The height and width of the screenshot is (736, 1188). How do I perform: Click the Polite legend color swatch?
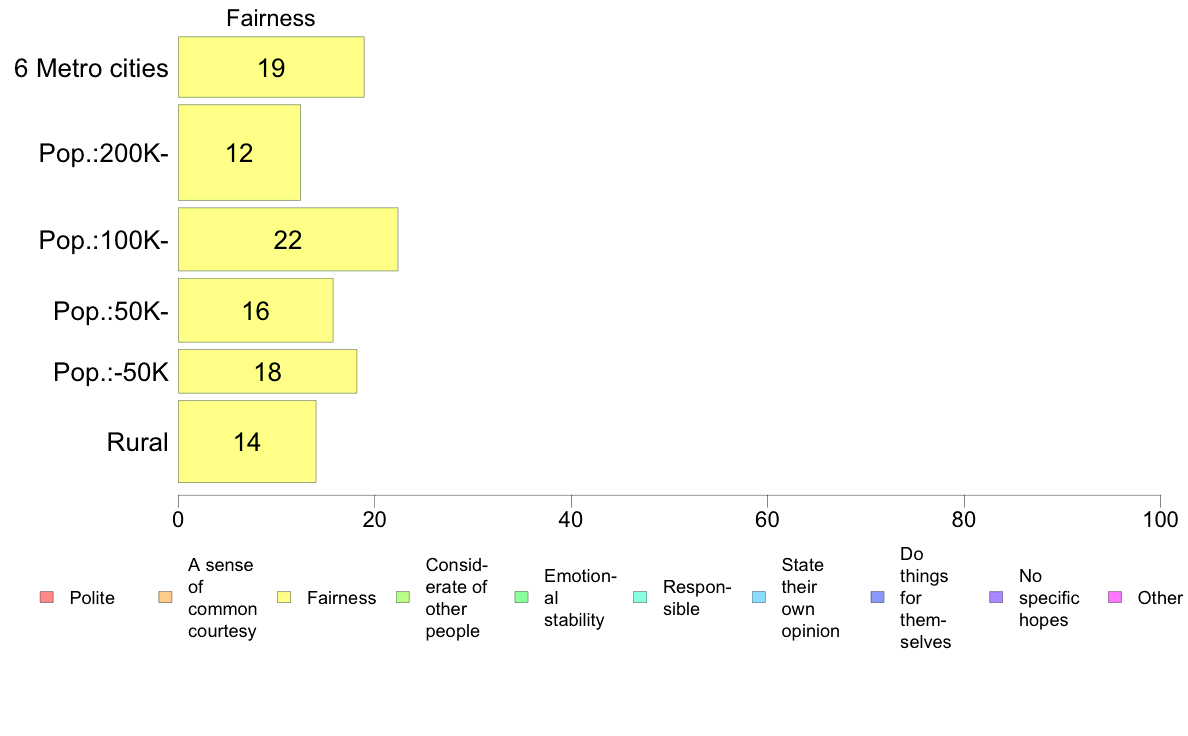46,597
